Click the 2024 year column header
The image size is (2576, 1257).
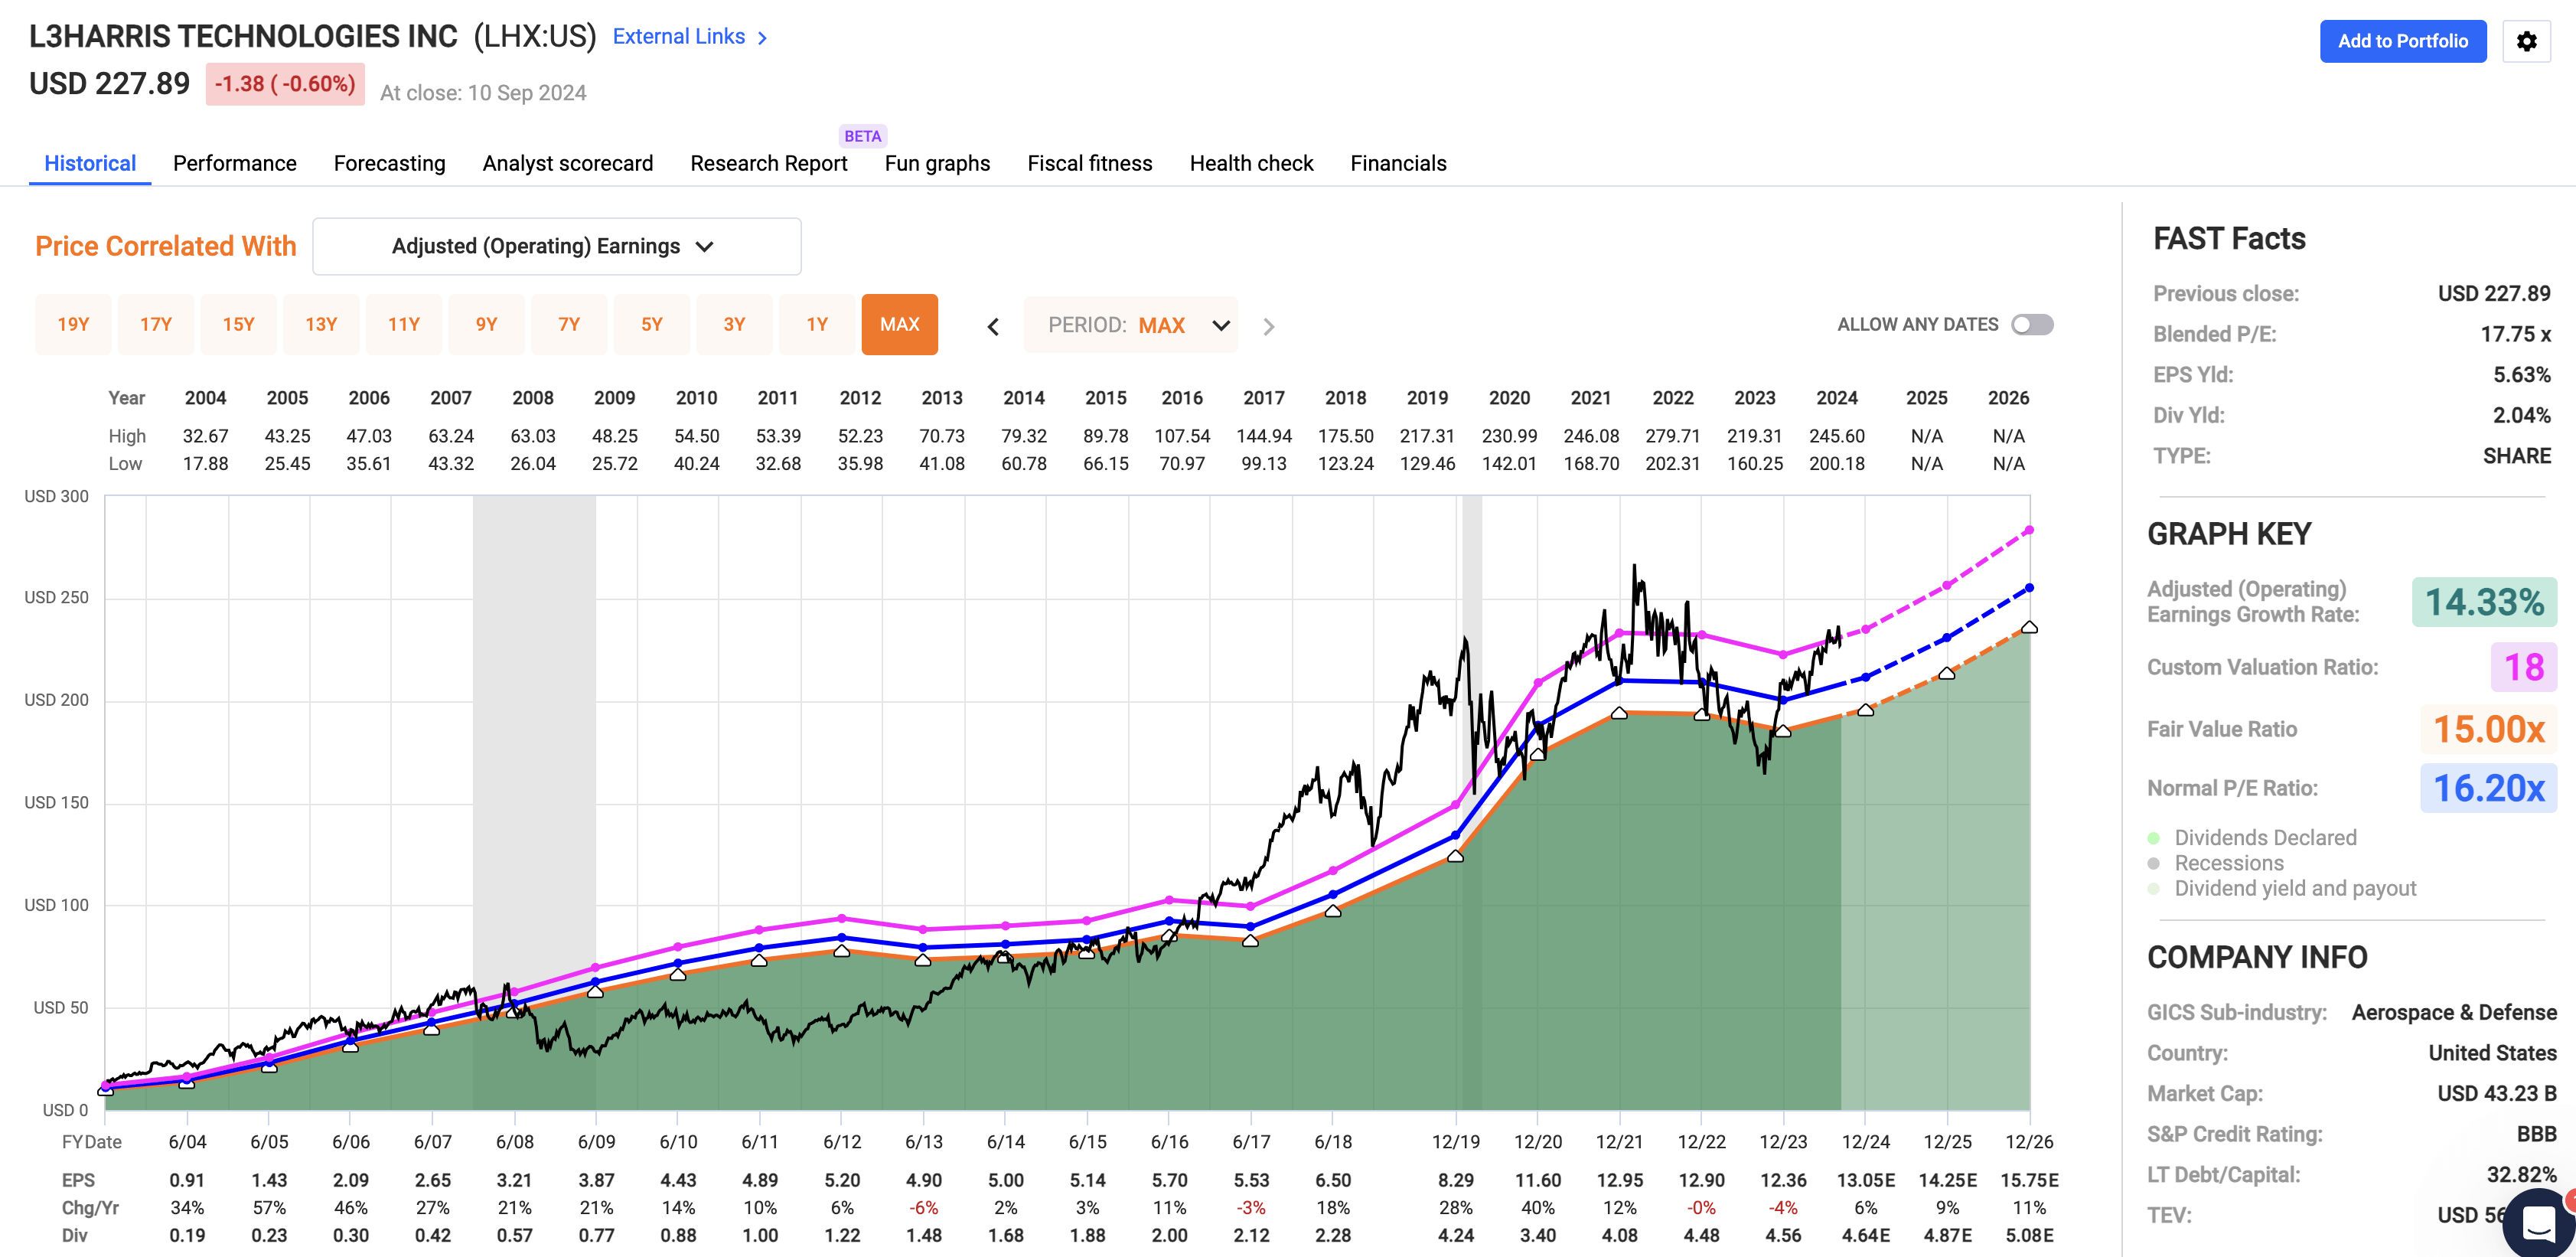[1837, 398]
